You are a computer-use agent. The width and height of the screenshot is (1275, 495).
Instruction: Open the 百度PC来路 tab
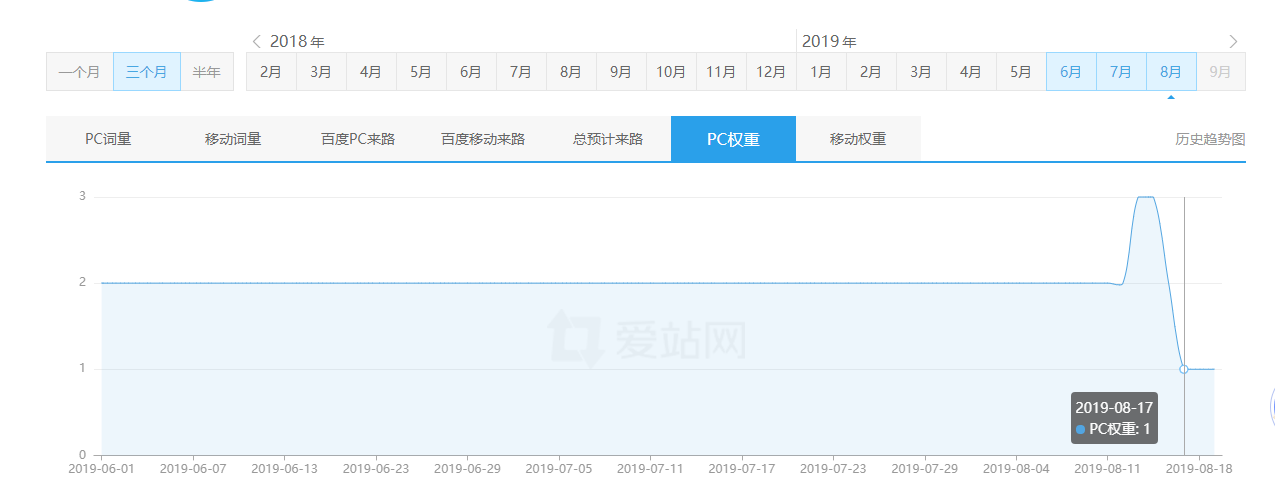coord(358,139)
